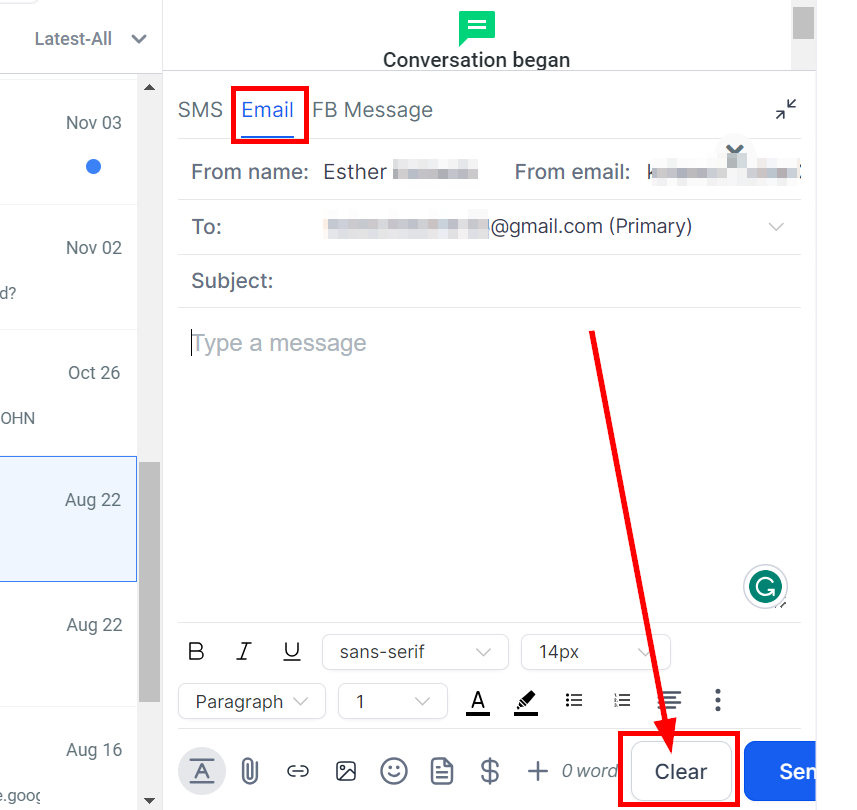This screenshot has height=810, width=857.
Task: Switch to the FB Message tab
Action: [x=372, y=110]
